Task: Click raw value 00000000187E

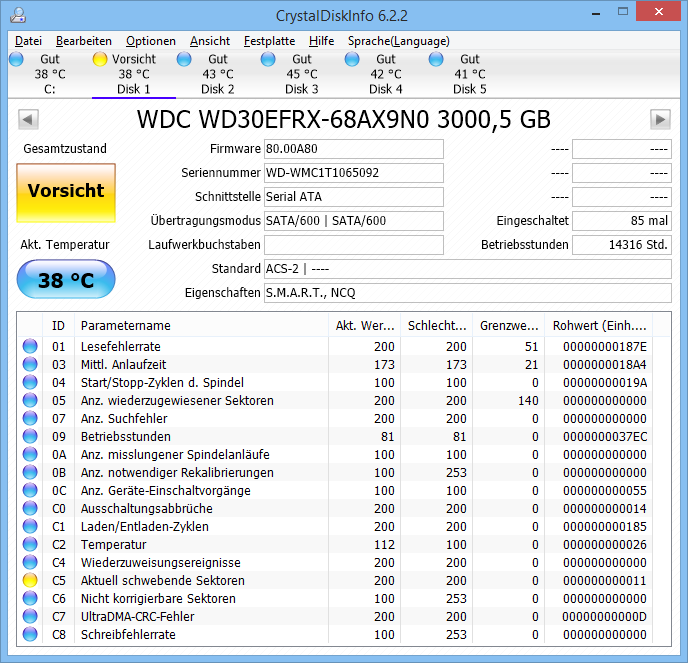Action: (x=605, y=347)
